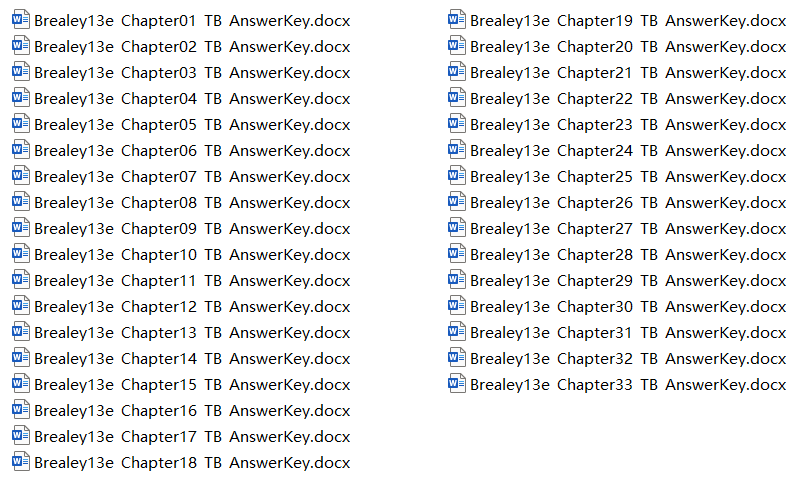
Task: Select the Chapter22 TB AnswerKey.docx entry
Action: (x=628, y=99)
